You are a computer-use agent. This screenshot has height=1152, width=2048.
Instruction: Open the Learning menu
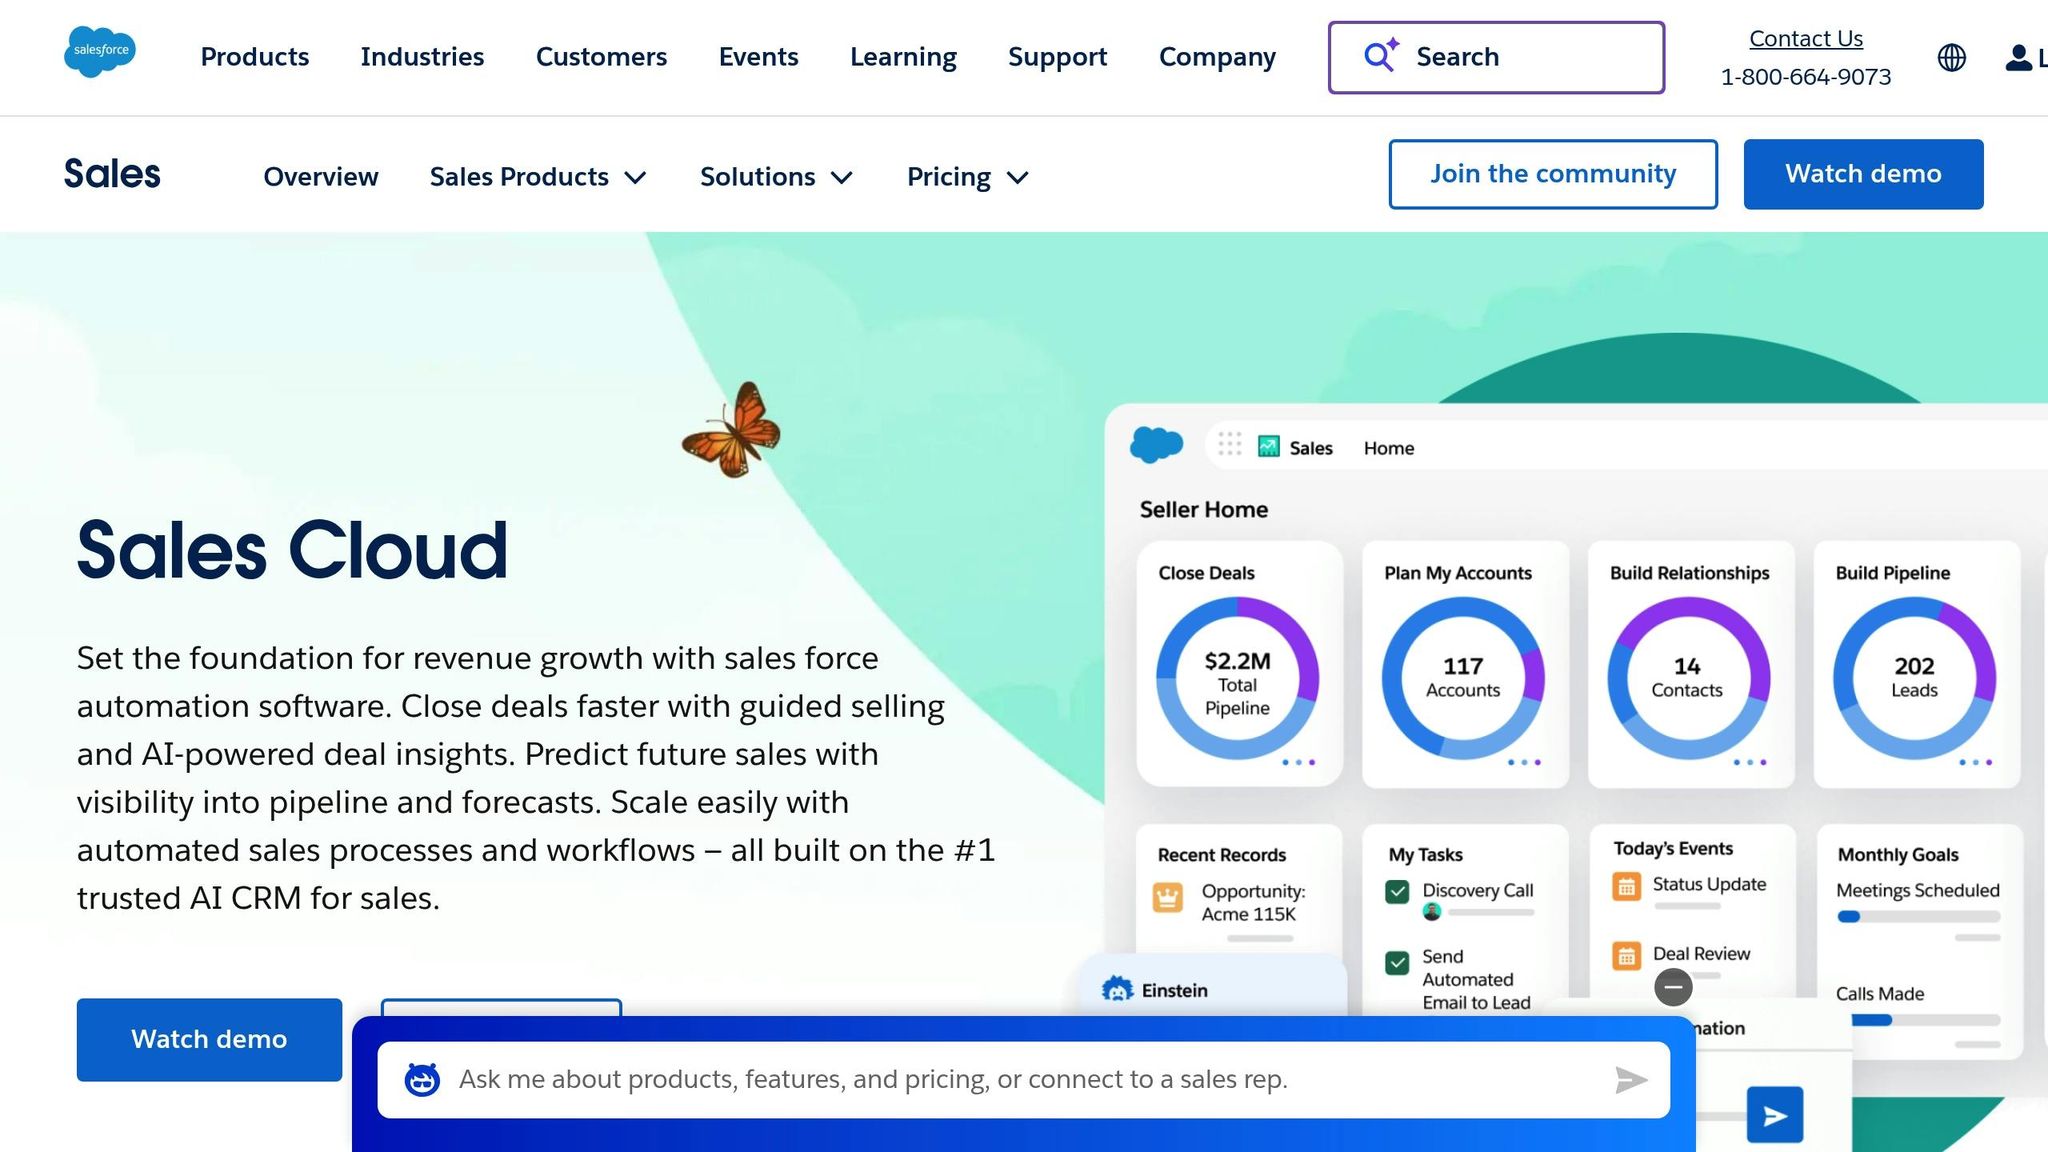pyautogui.click(x=903, y=57)
